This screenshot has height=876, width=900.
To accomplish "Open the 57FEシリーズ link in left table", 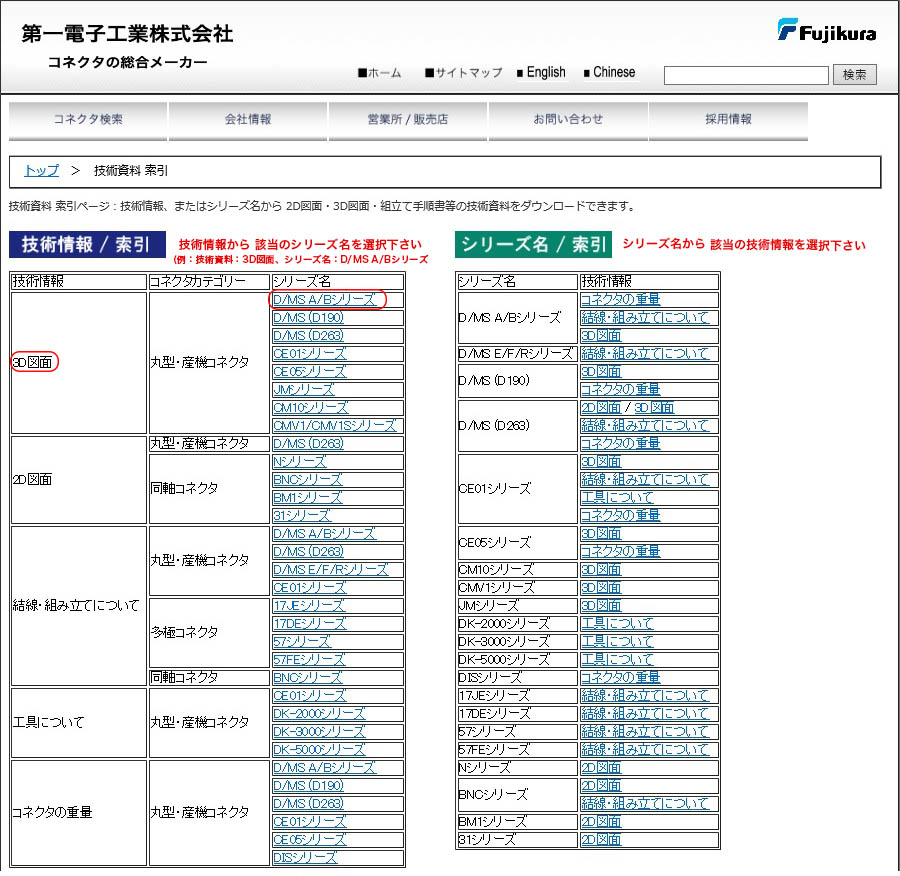I will (x=309, y=660).
